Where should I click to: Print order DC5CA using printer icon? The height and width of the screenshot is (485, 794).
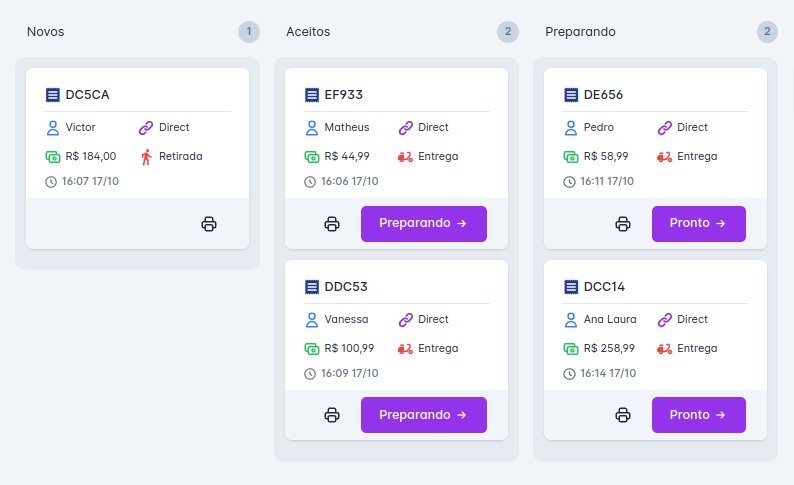209,224
